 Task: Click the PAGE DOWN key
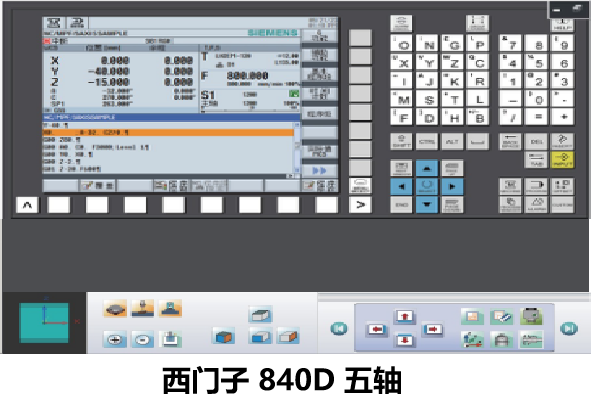[x=452, y=205]
